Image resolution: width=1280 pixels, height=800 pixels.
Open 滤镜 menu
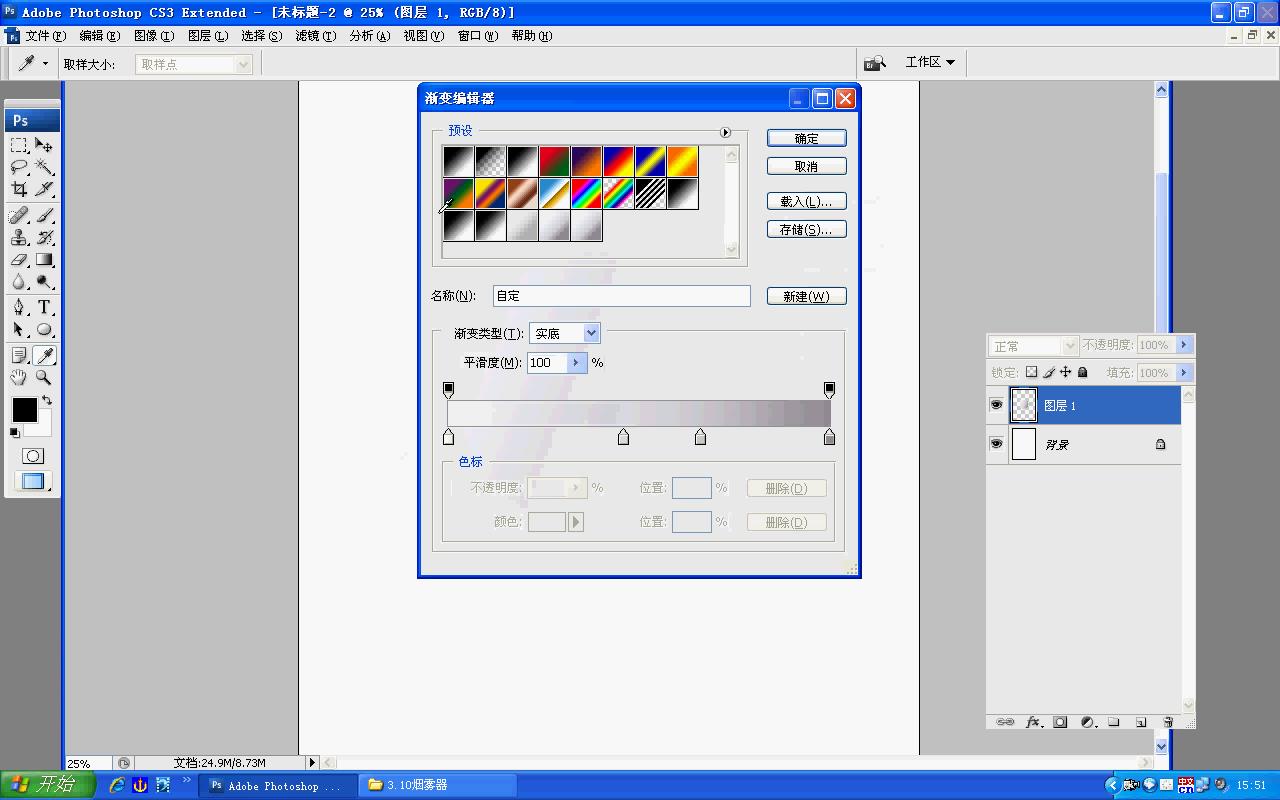coord(315,35)
